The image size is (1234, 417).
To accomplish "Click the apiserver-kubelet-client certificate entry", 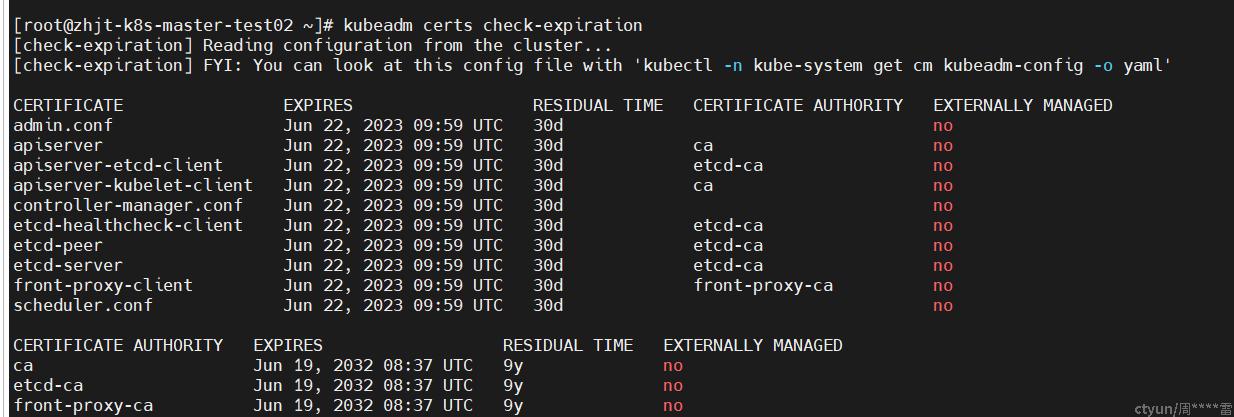I will 133,185.
